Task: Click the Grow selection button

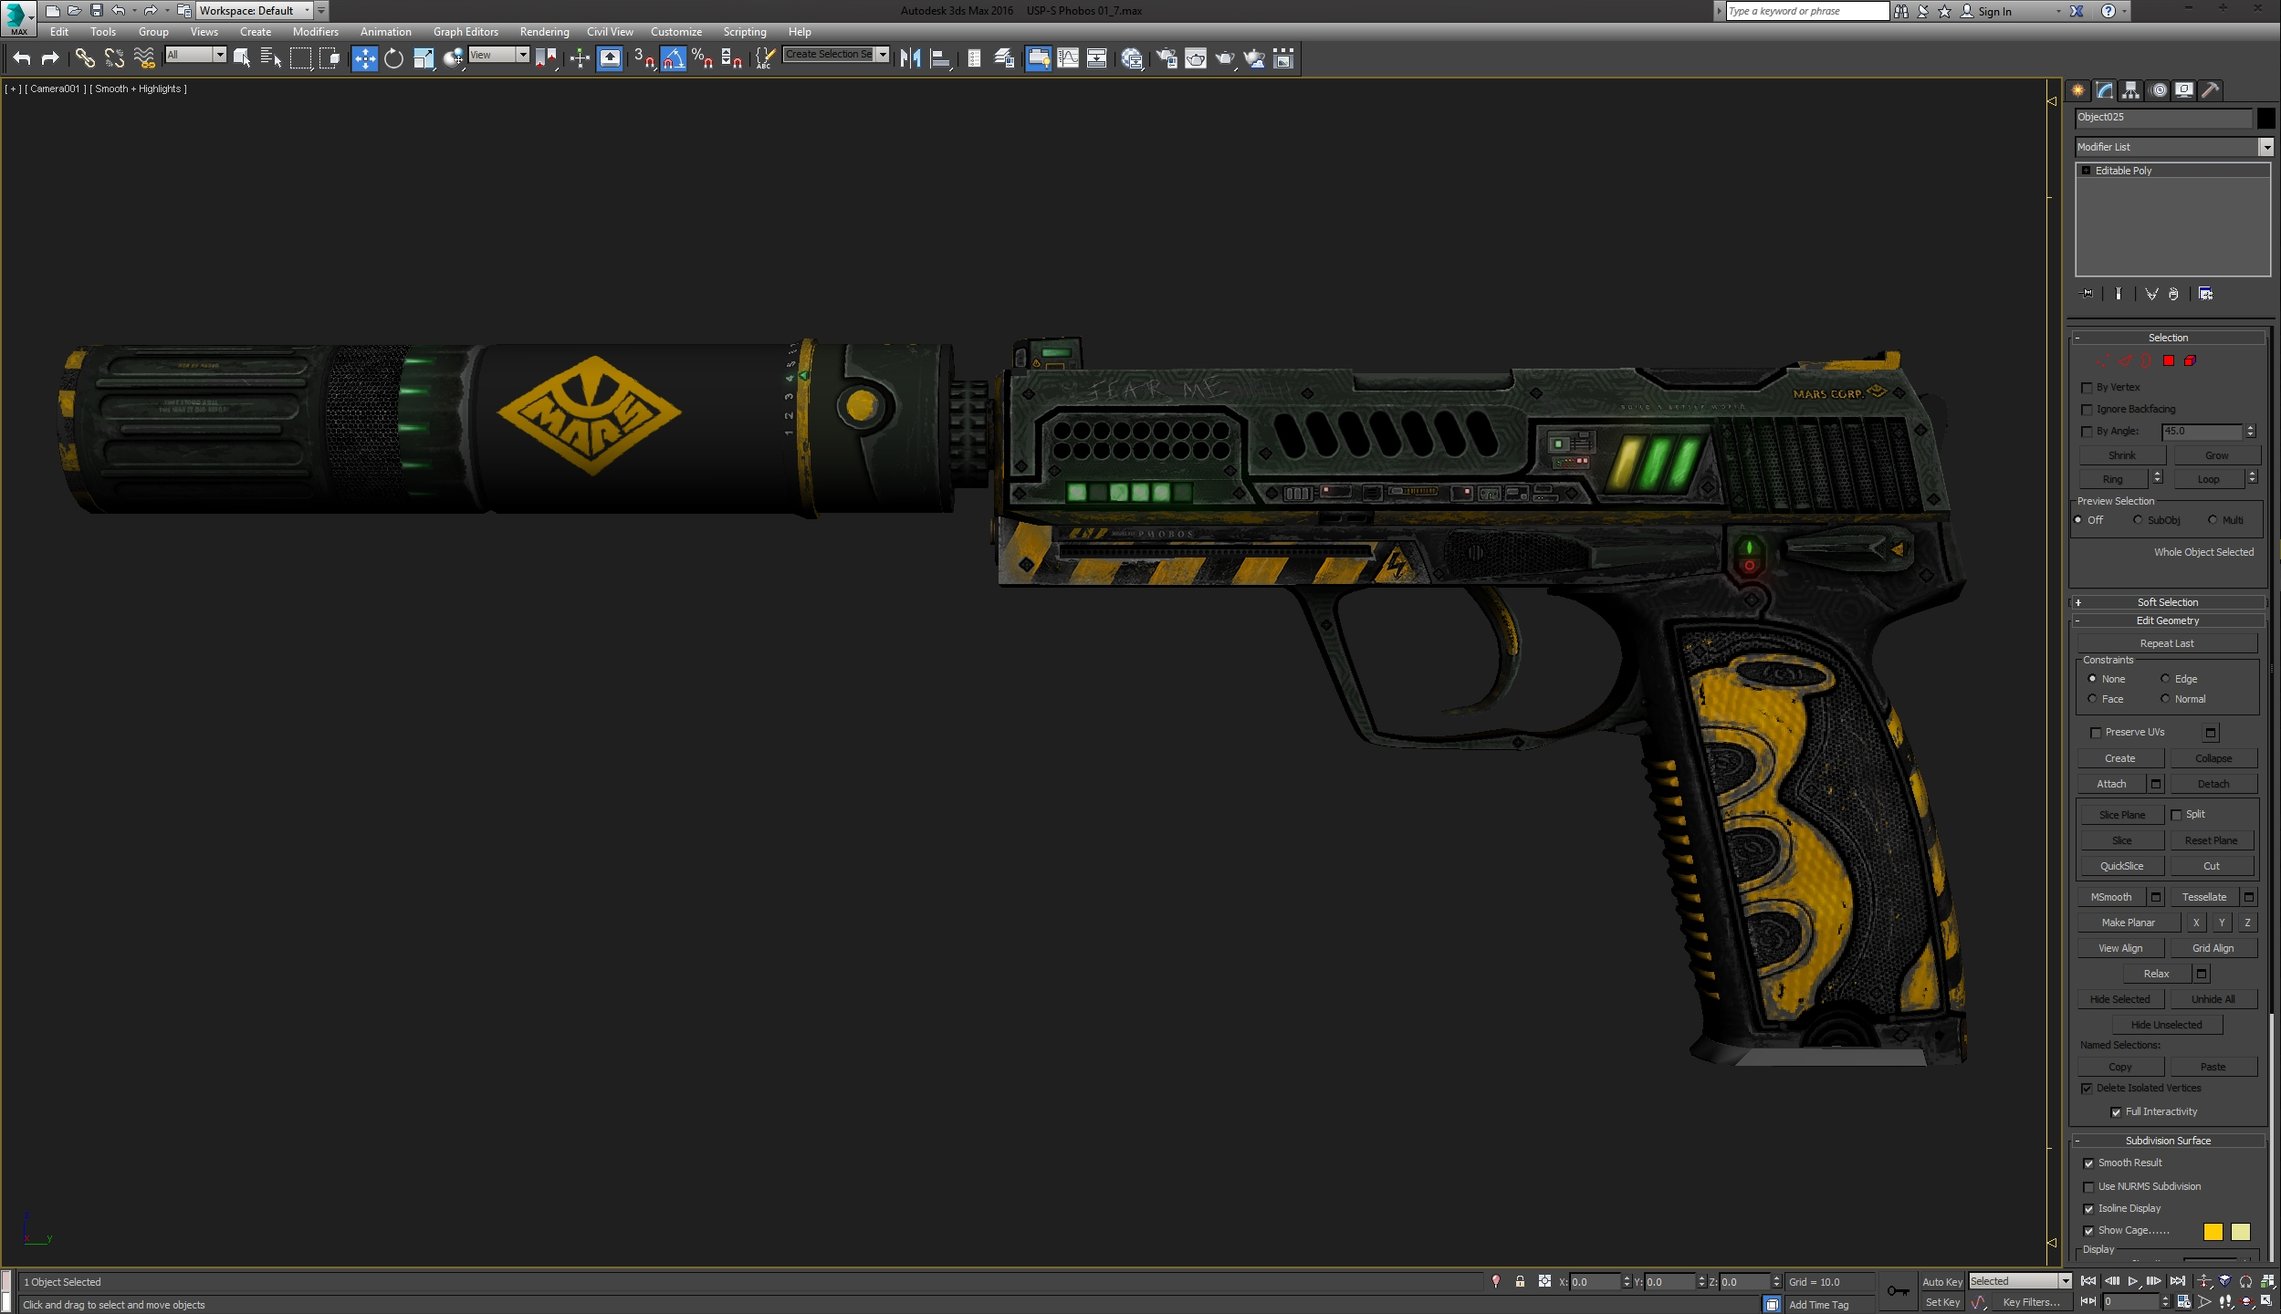Action: pos(2217,456)
